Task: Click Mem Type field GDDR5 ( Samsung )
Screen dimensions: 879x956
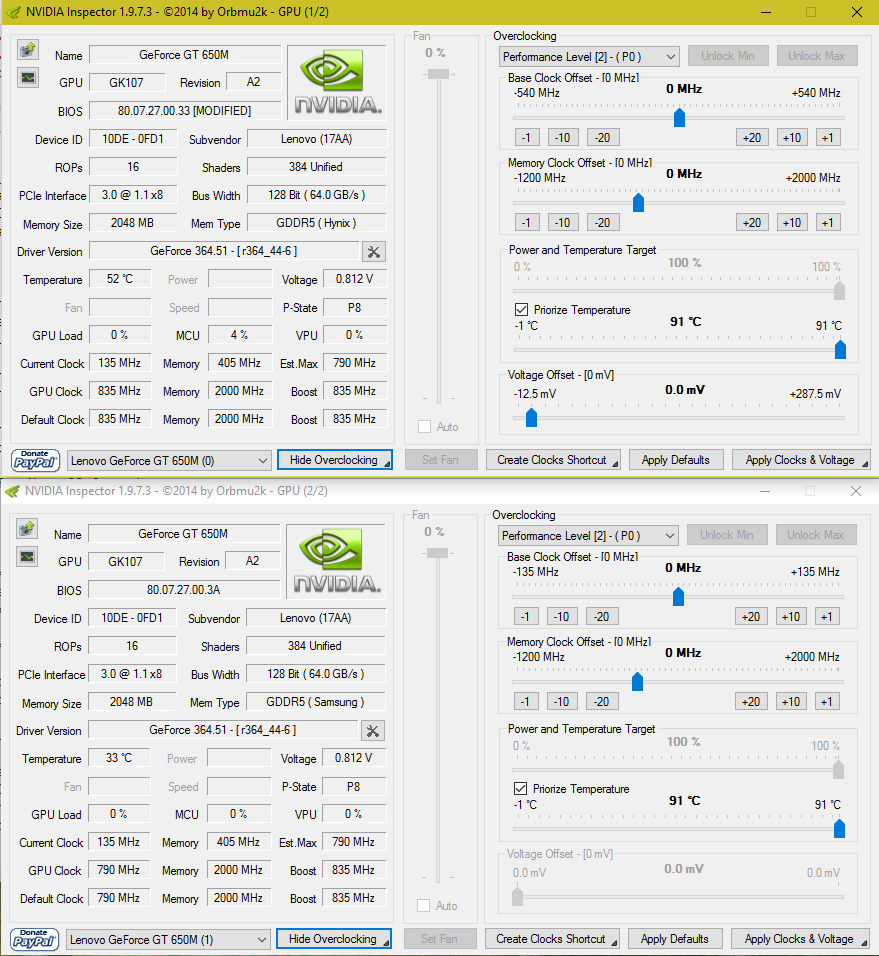Action: pos(315,702)
